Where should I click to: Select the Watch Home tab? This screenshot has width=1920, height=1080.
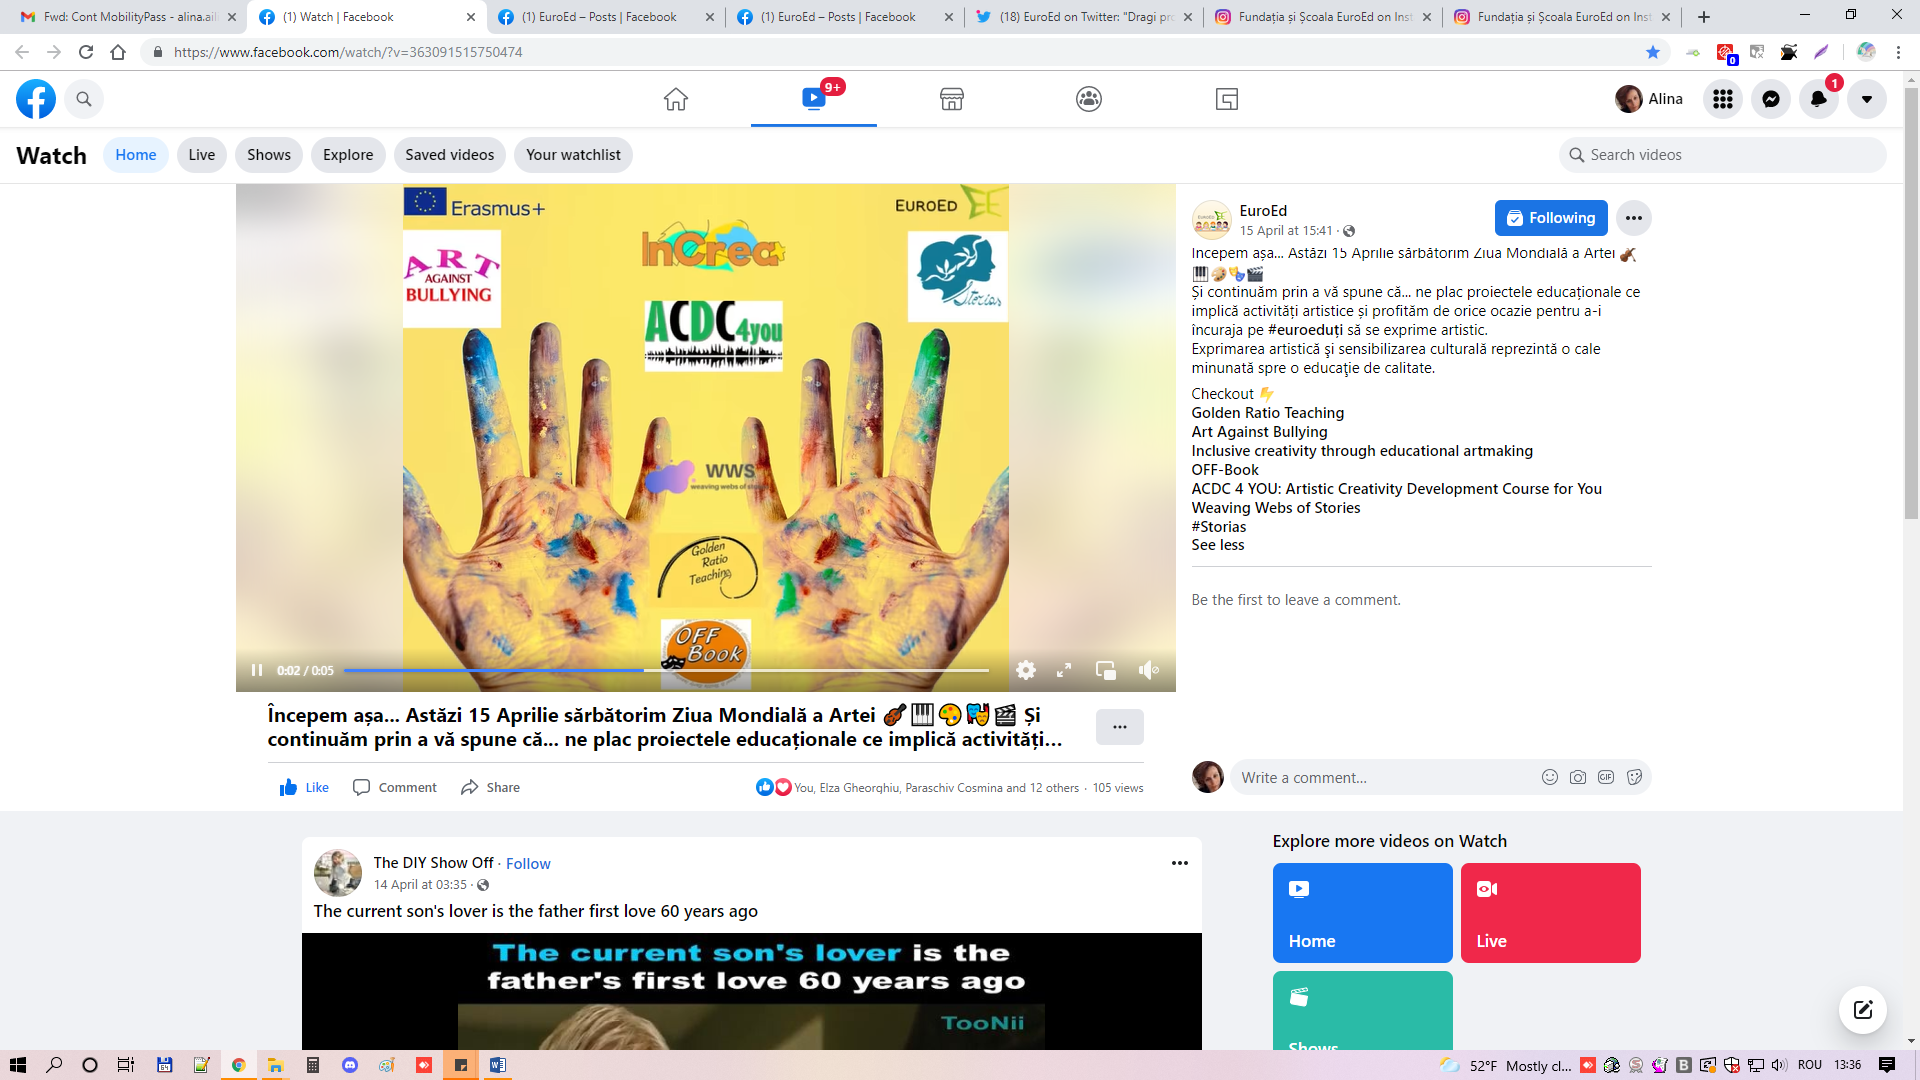pos(136,155)
